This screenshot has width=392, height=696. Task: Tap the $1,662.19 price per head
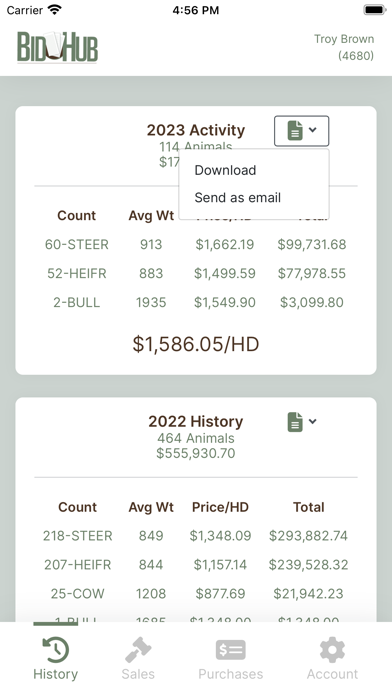tap(225, 245)
